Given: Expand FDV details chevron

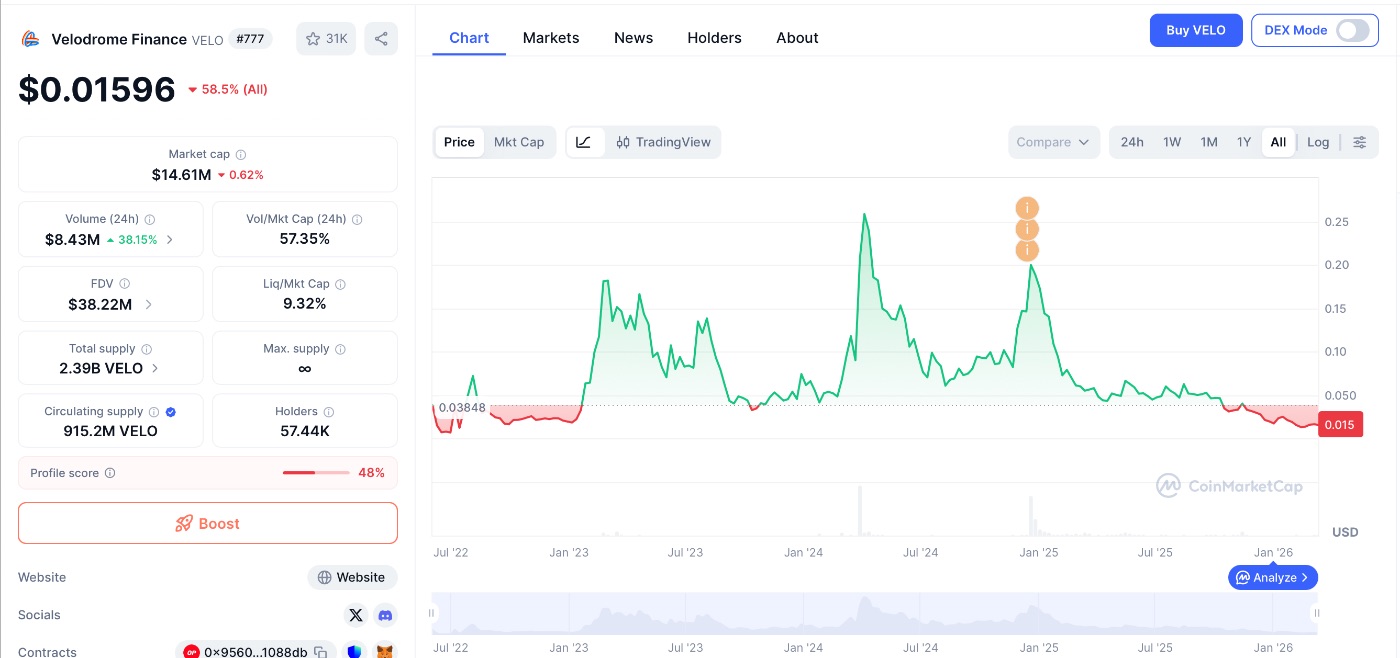Looking at the screenshot, I should tap(149, 304).
